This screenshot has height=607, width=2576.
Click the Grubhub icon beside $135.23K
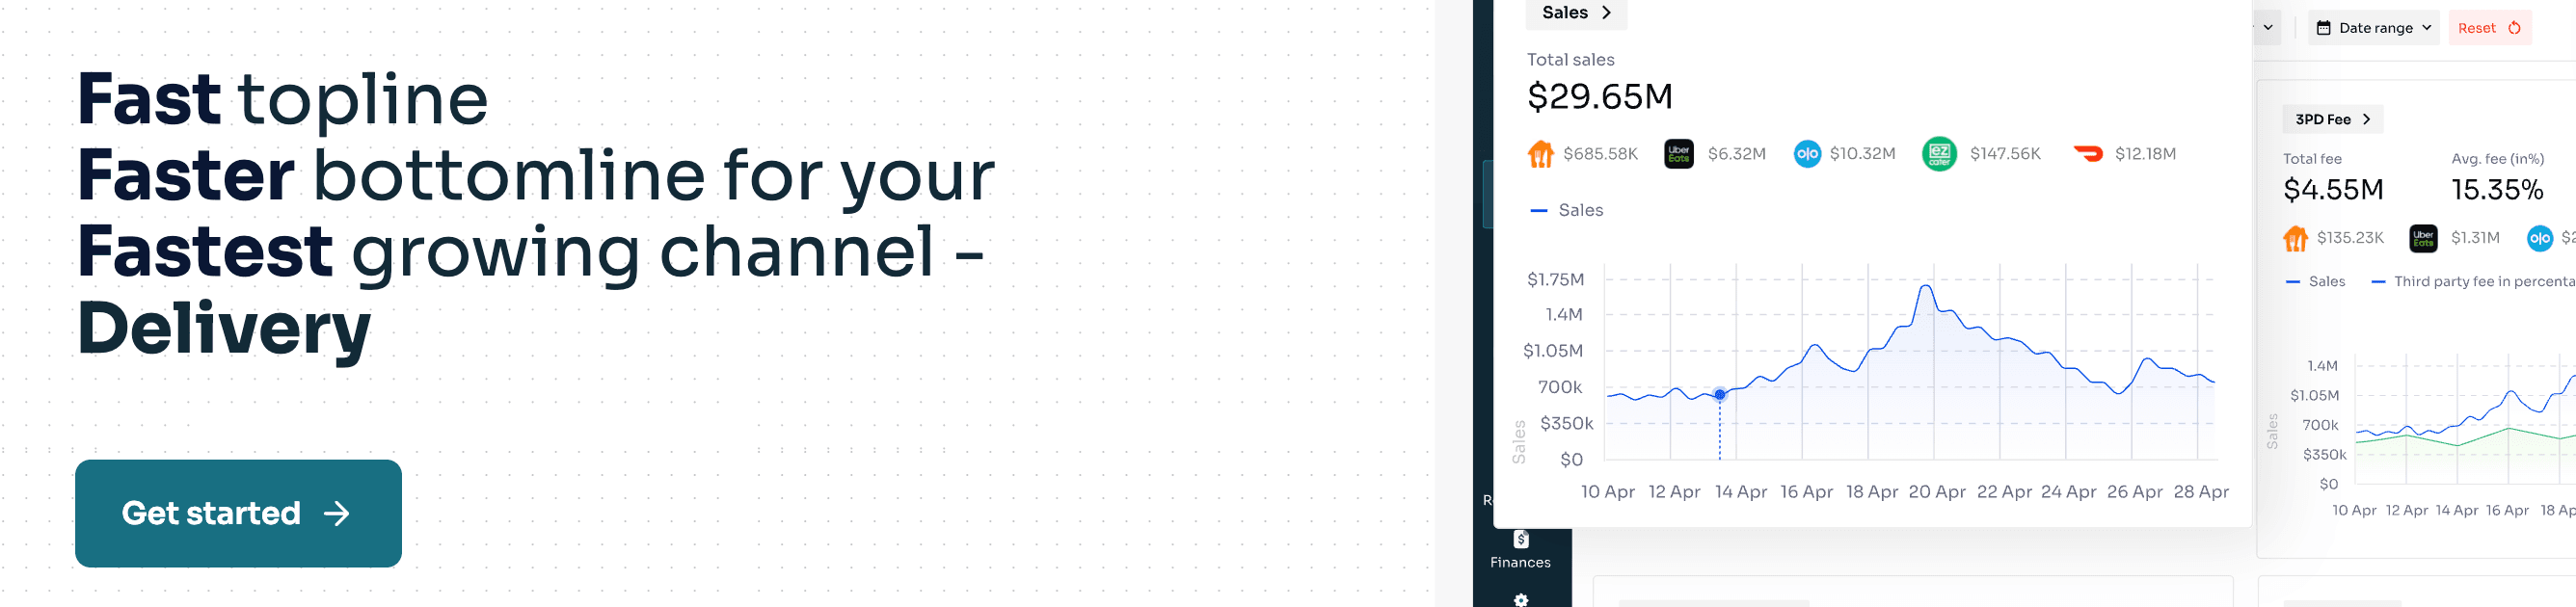pyautogui.click(x=2295, y=238)
